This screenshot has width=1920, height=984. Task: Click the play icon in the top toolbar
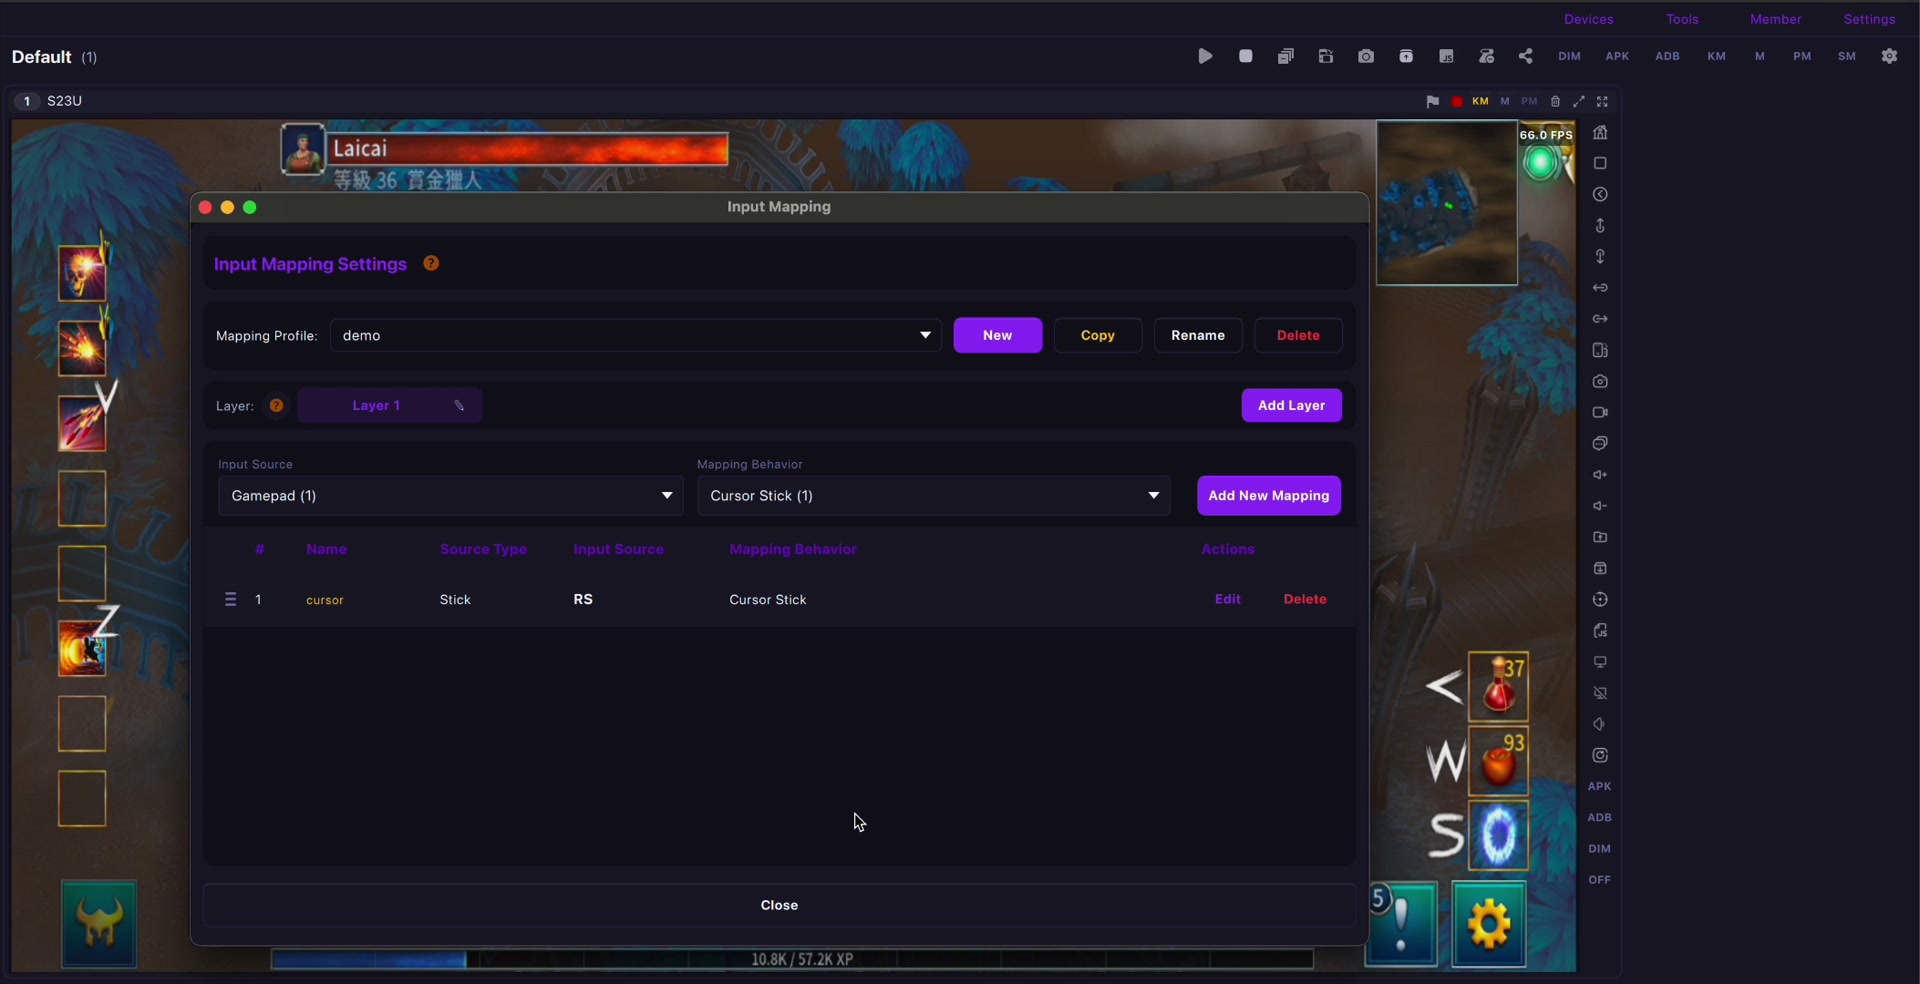coord(1205,57)
